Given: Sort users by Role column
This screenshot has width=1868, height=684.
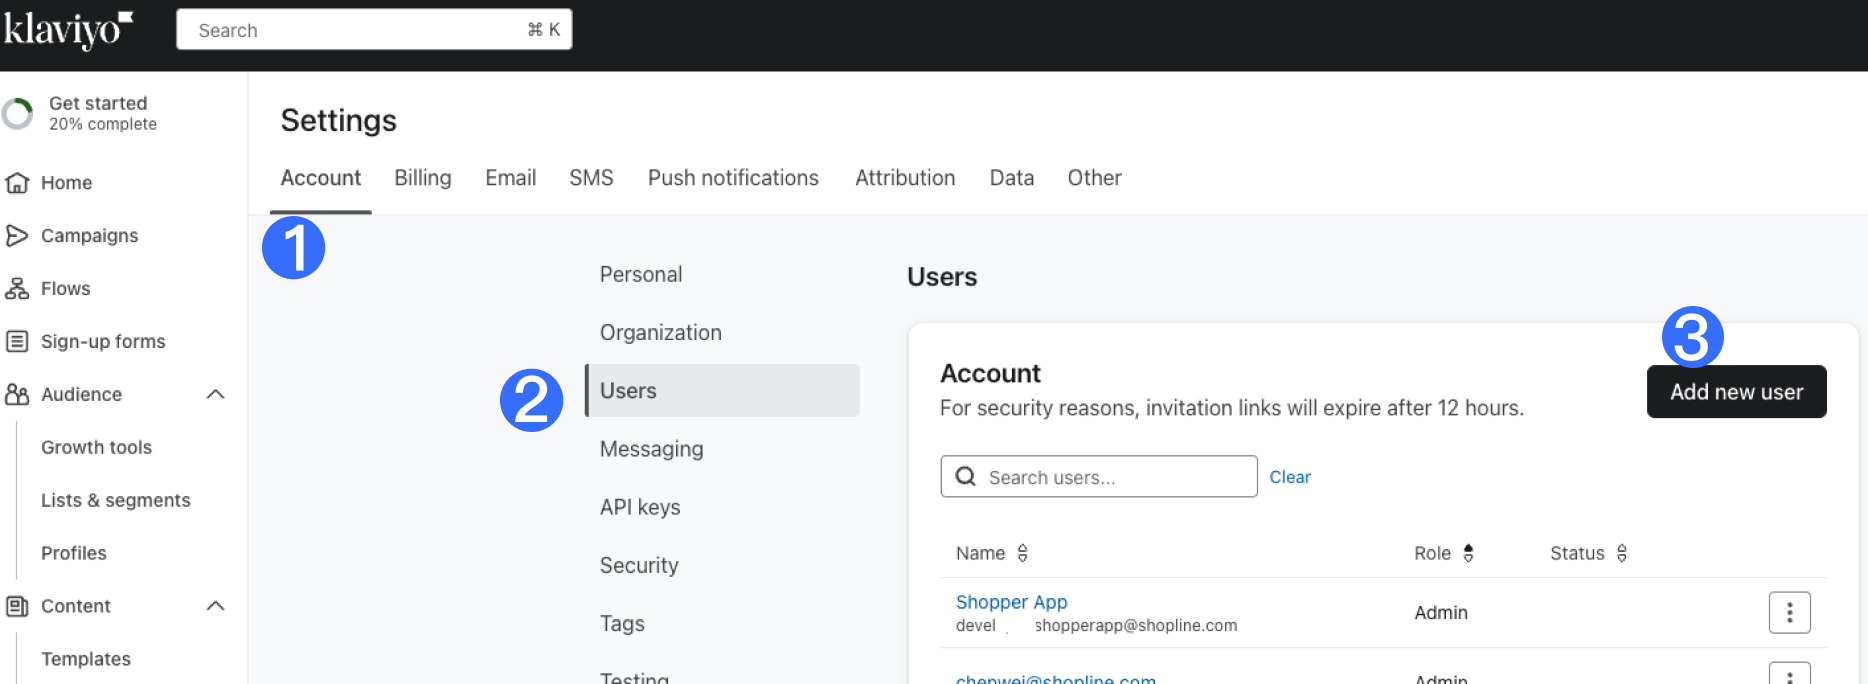Looking at the screenshot, I should point(1468,553).
